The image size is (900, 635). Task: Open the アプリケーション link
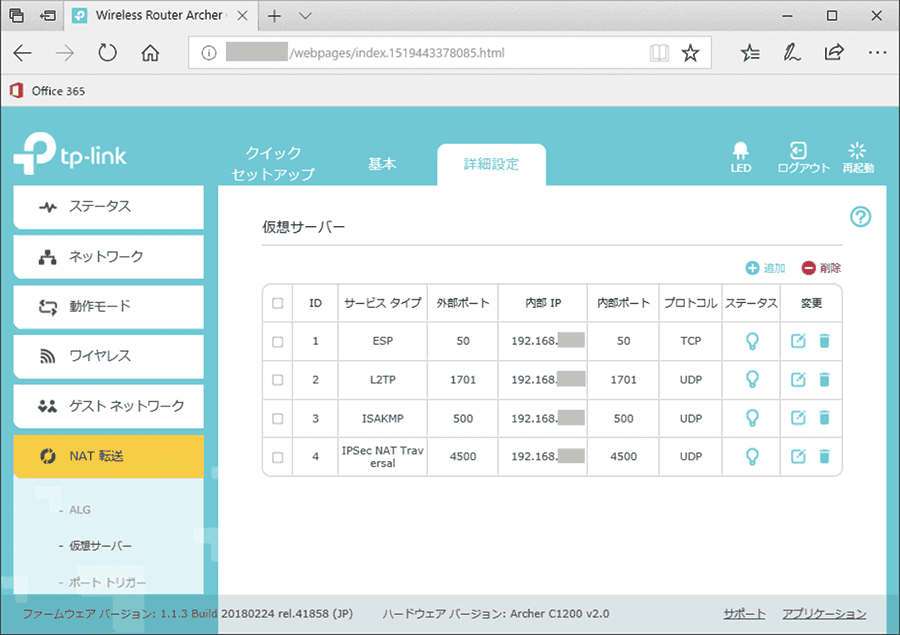824,614
